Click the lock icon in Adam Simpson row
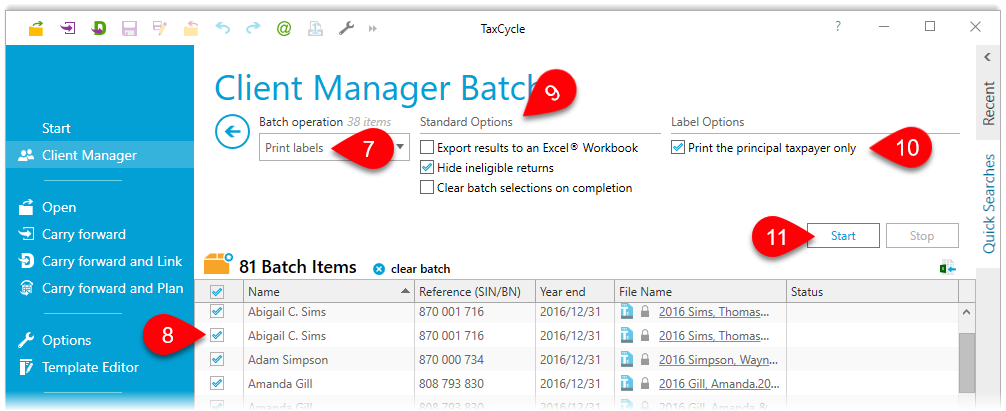 pos(645,360)
